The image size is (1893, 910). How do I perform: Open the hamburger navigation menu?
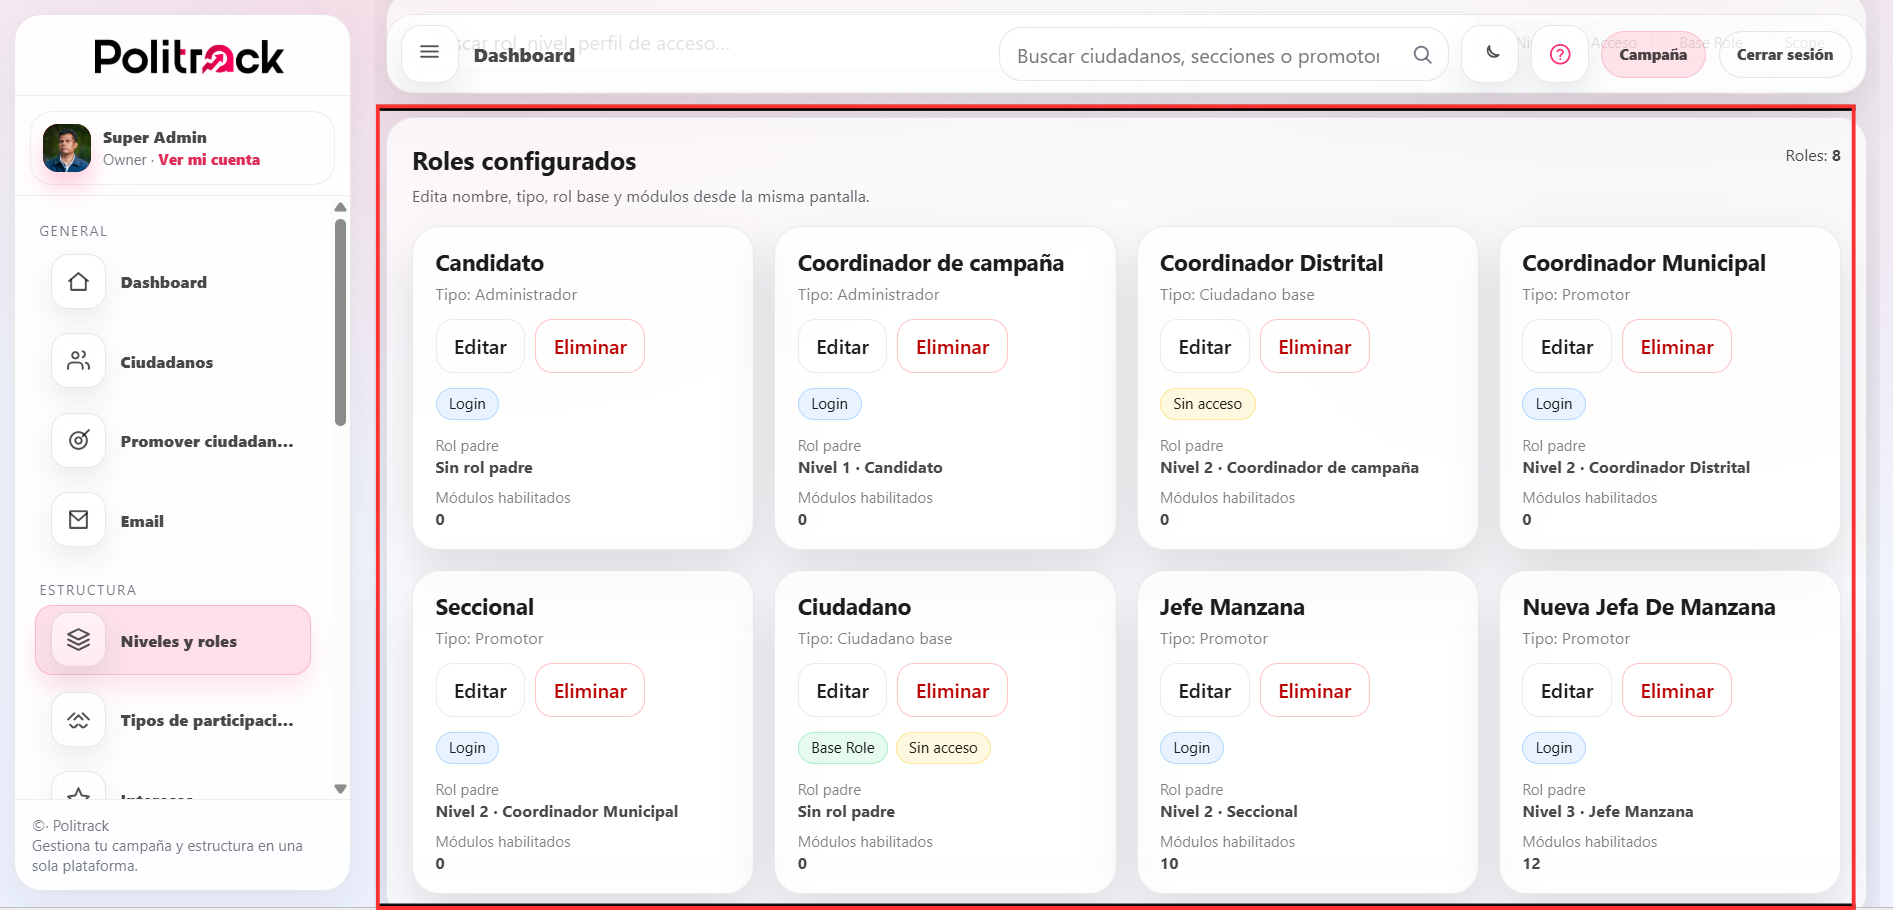429,52
